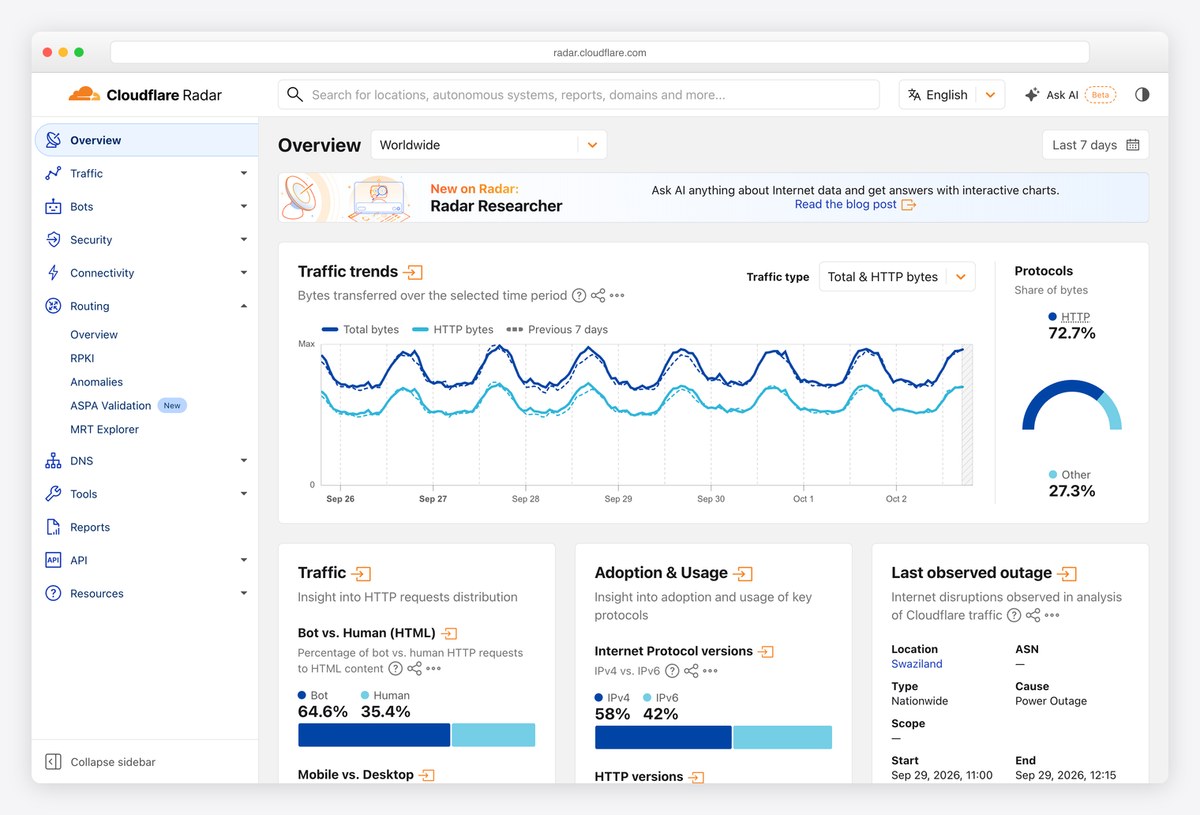The image size is (1200, 815).
Task: Click Collapse sidebar button text
Action: tap(113, 762)
